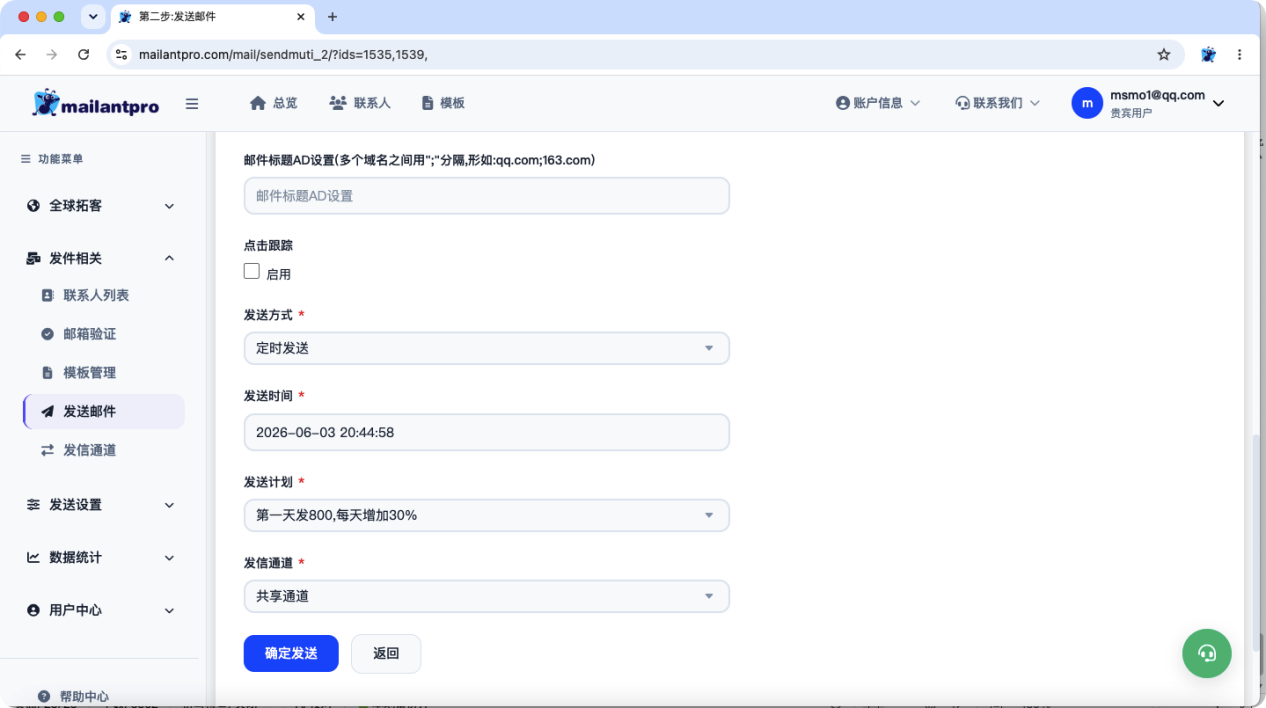This screenshot has height=708, width=1266.
Task: Click the 确定发送 button
Action: 291,653
